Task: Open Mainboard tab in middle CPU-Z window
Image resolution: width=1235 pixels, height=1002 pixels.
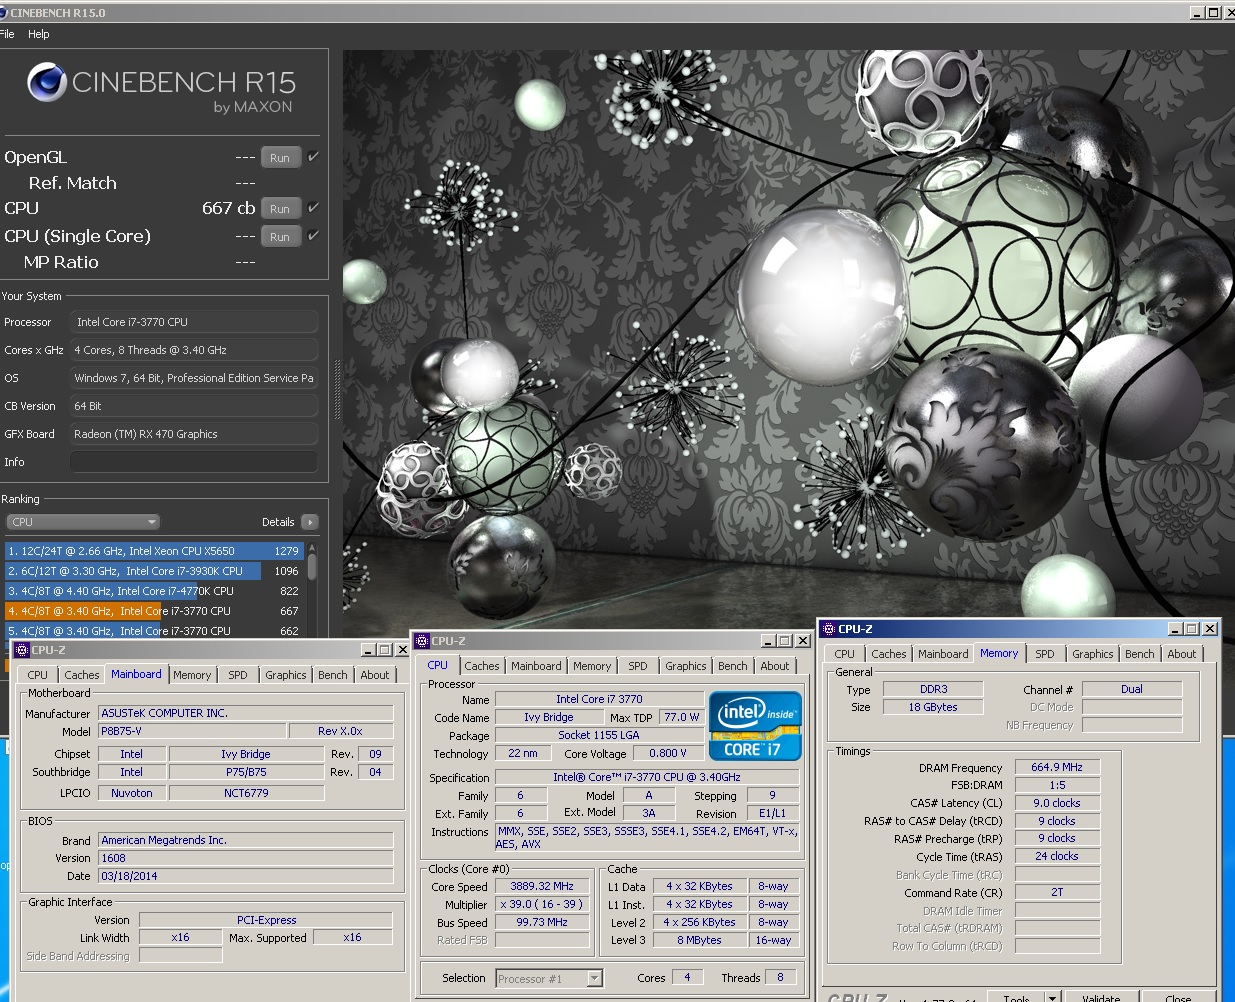Action: coord(536,666)
